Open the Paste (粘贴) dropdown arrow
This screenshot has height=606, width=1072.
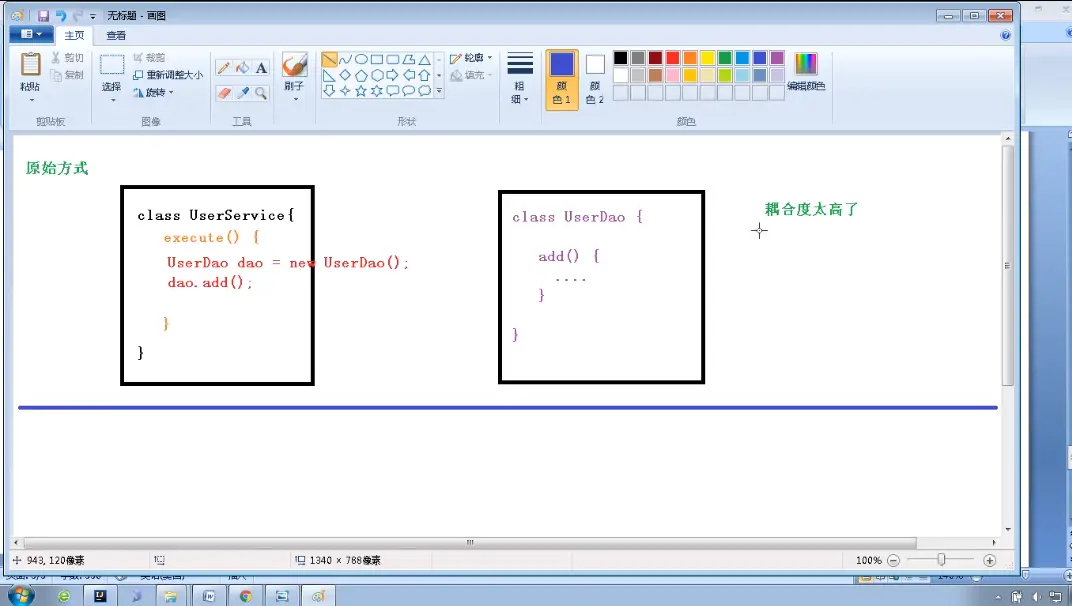(x=31, y=100)
